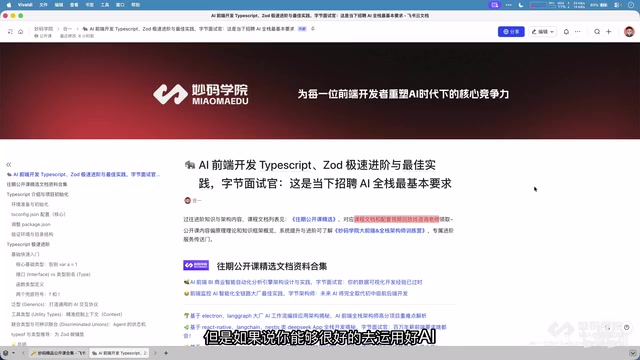Image resolution: width=640 pixels, height=360 pixels.
Task: Select outline item Typescript 介绍与项目初始化
Action: pyautogui.click(x=38, y=194)
